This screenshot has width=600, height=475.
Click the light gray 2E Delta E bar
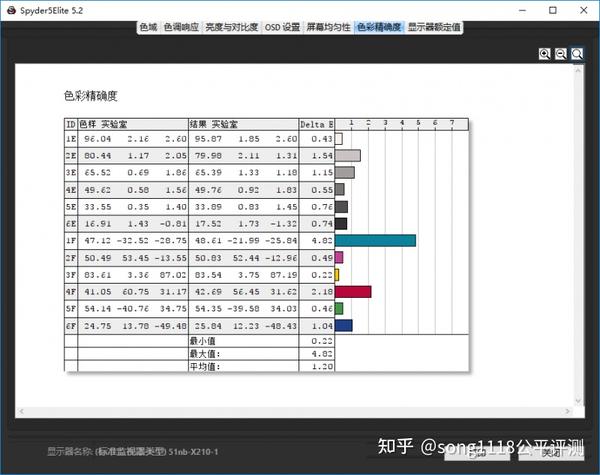[x=348, y=155]
